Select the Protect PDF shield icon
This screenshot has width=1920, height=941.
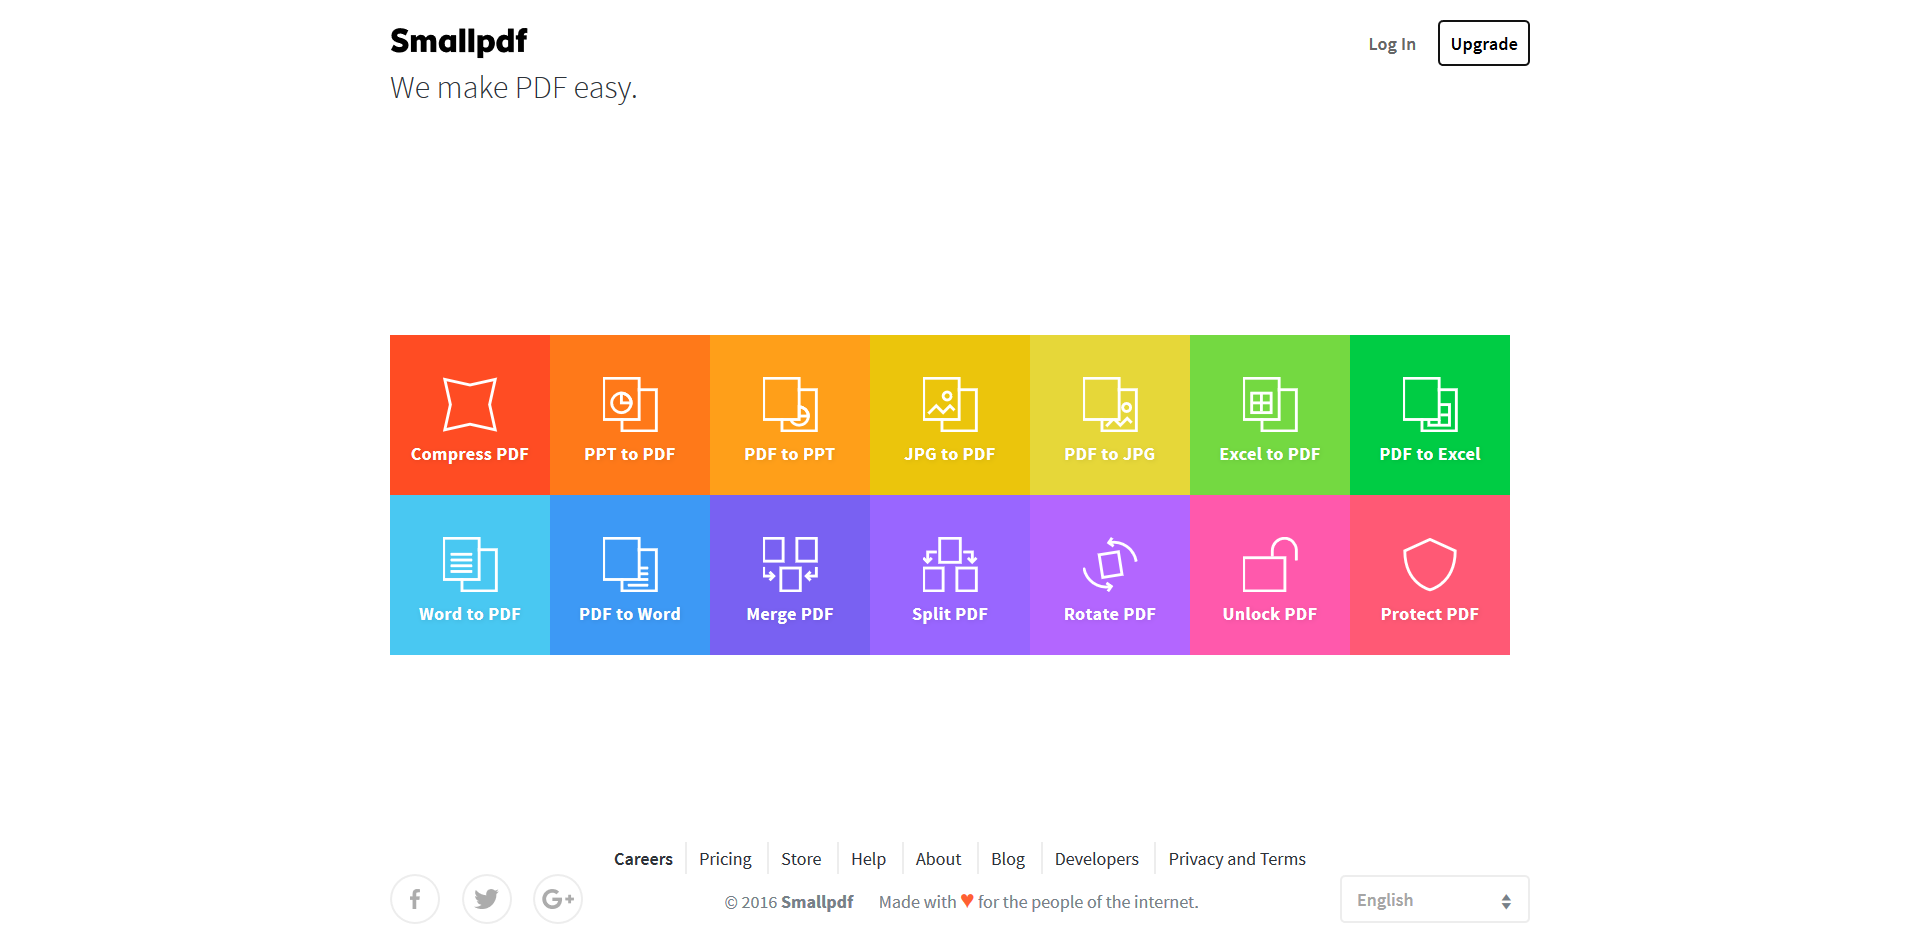point(1430,564)
